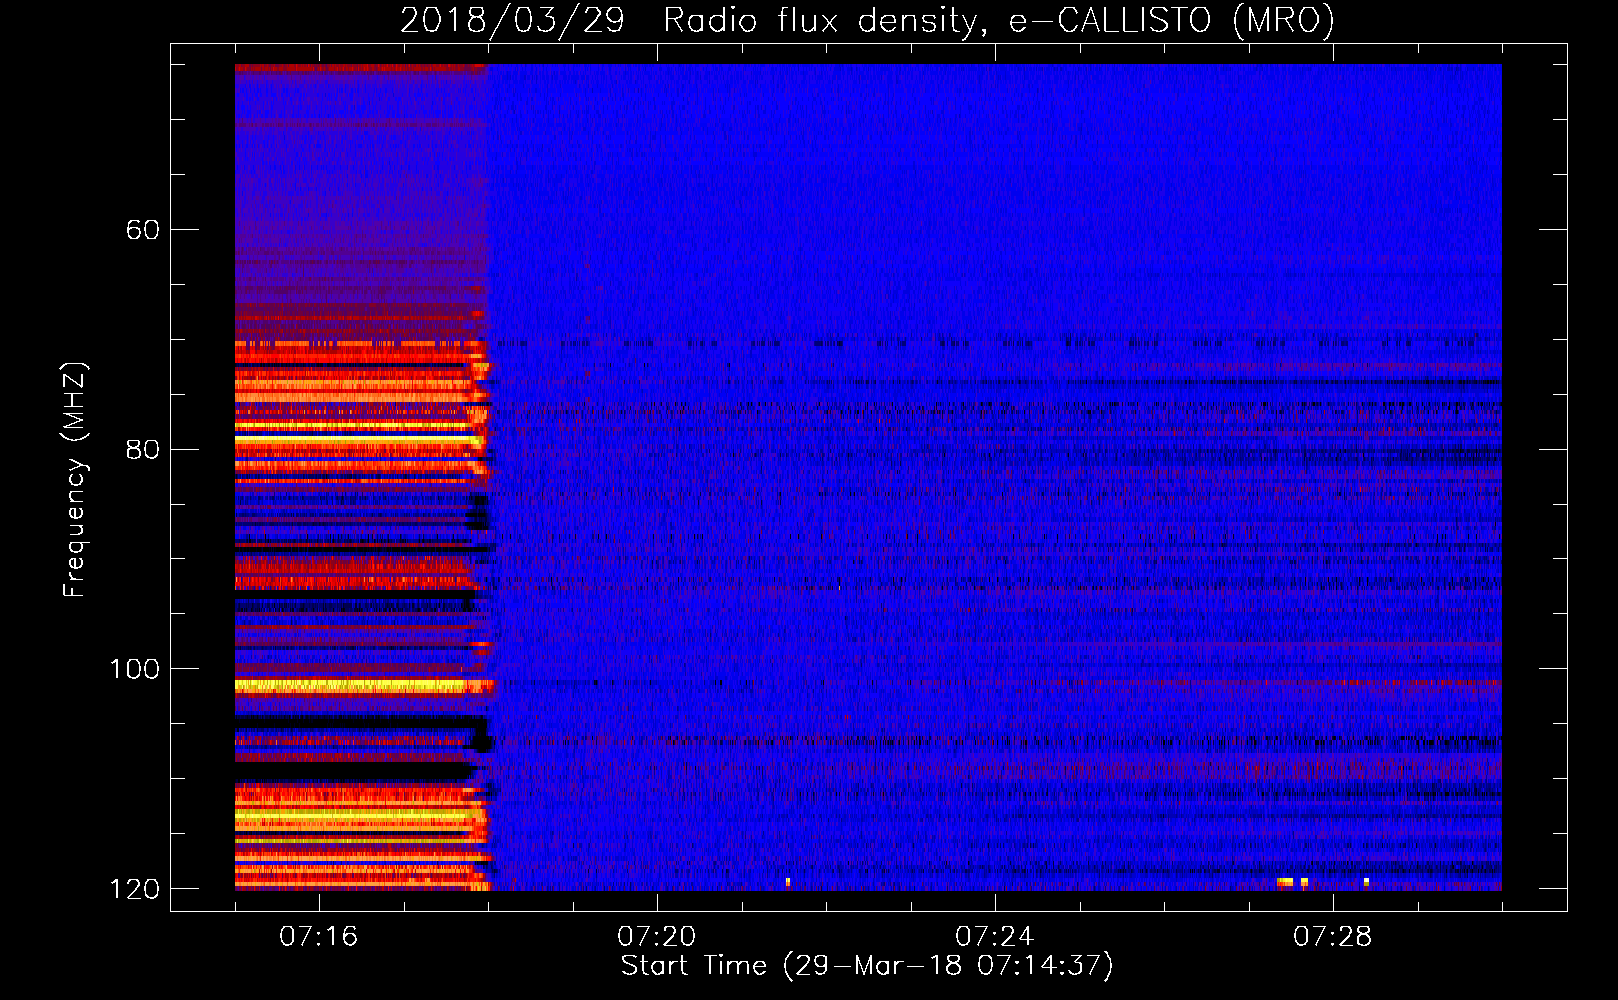Click the 'Start Time (29-Mar-18 07:14:37)' label
The height and width of the screenshot is (1000, 1618).
[867, 966]
